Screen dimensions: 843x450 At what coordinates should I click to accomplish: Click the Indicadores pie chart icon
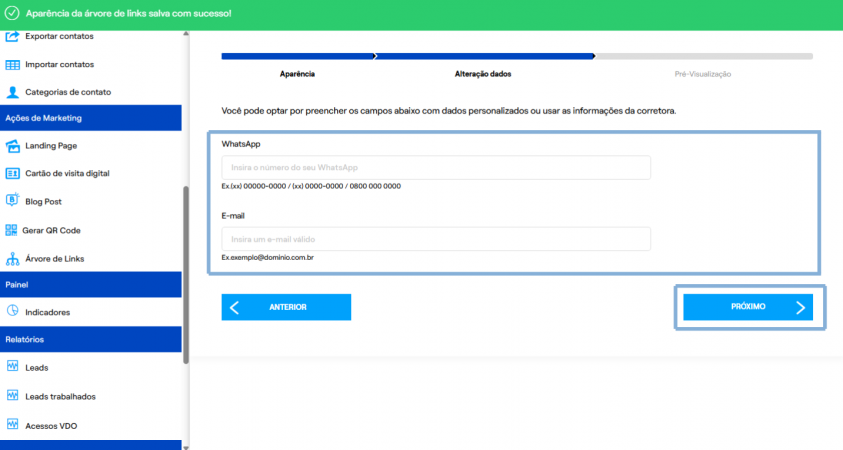coord(12,311)
